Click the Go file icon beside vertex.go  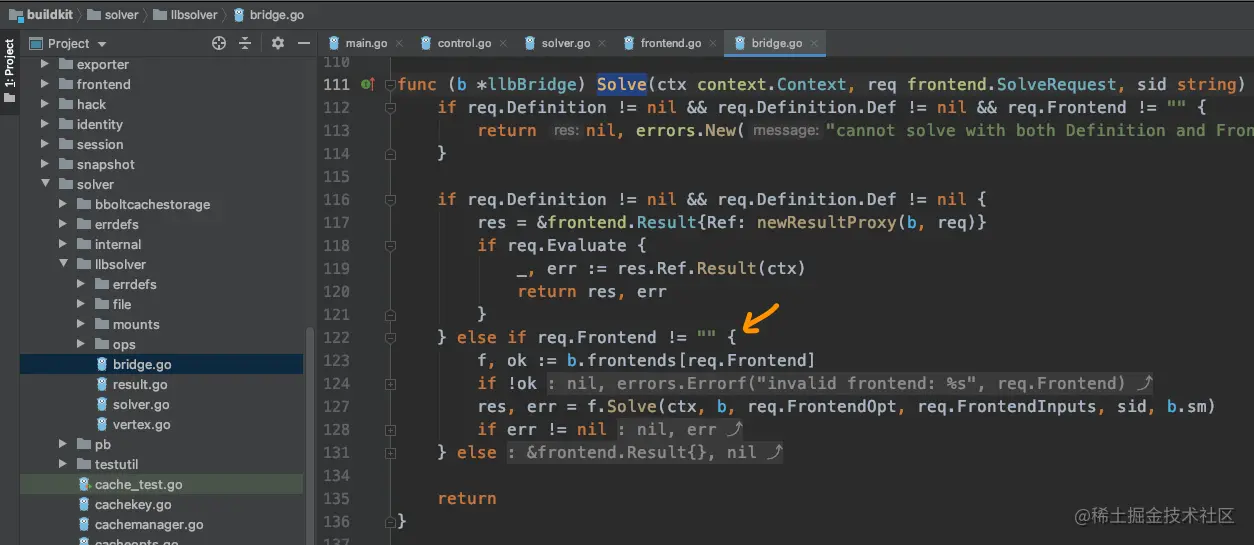pos(102,424)
